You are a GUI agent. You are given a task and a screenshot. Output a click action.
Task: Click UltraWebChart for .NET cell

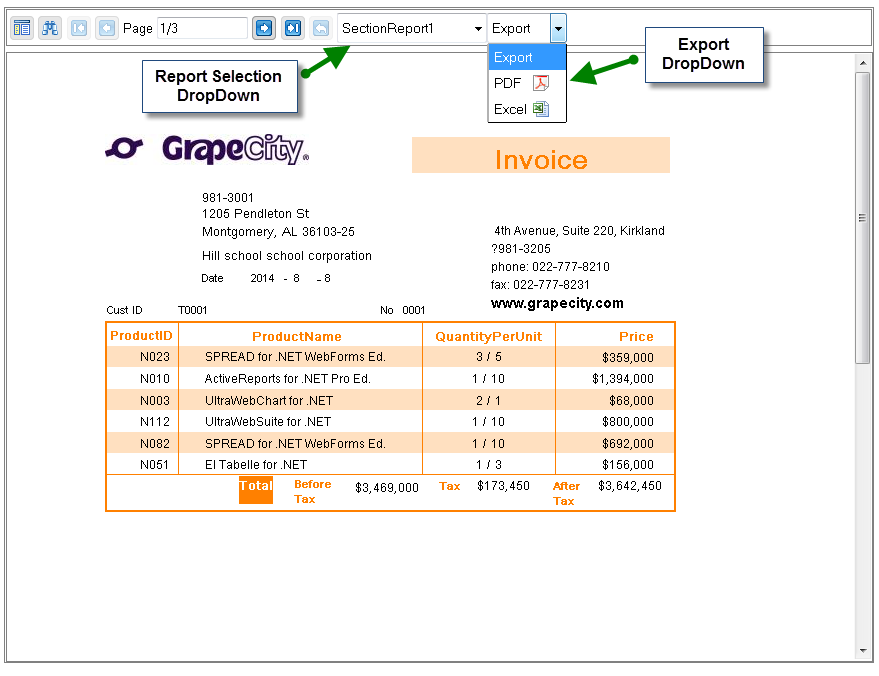[x=269, y=401]
